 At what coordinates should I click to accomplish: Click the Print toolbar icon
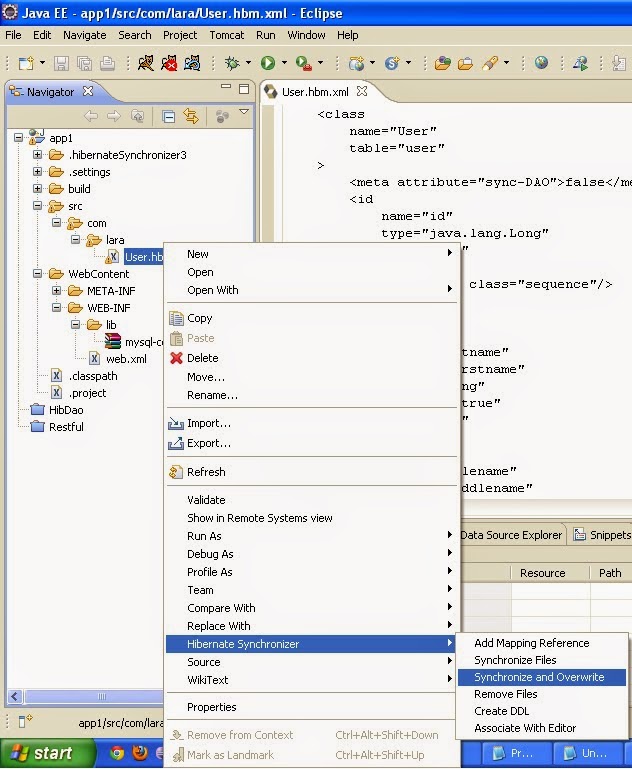[x=108, y=63]
